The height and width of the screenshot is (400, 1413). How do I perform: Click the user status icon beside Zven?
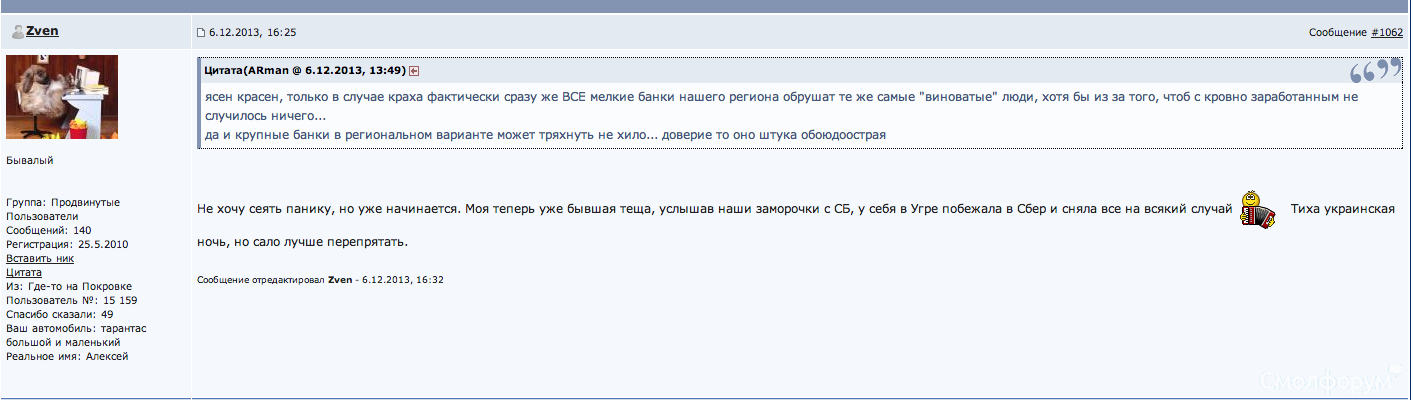point(17,32)
